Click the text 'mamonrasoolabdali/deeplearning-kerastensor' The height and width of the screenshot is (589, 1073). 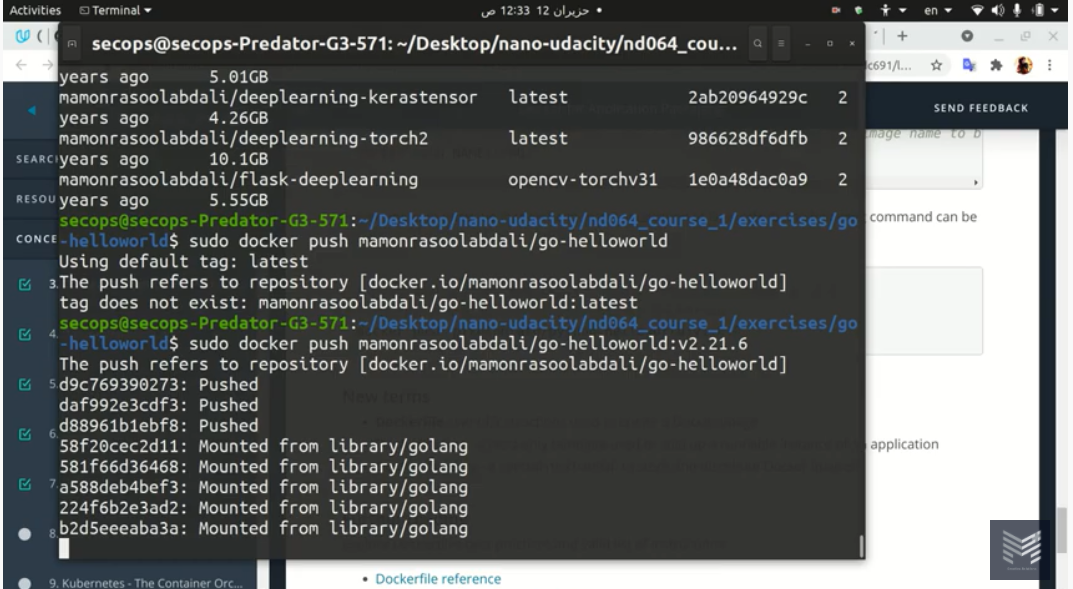pyautogui.click(x=268, y=98)
